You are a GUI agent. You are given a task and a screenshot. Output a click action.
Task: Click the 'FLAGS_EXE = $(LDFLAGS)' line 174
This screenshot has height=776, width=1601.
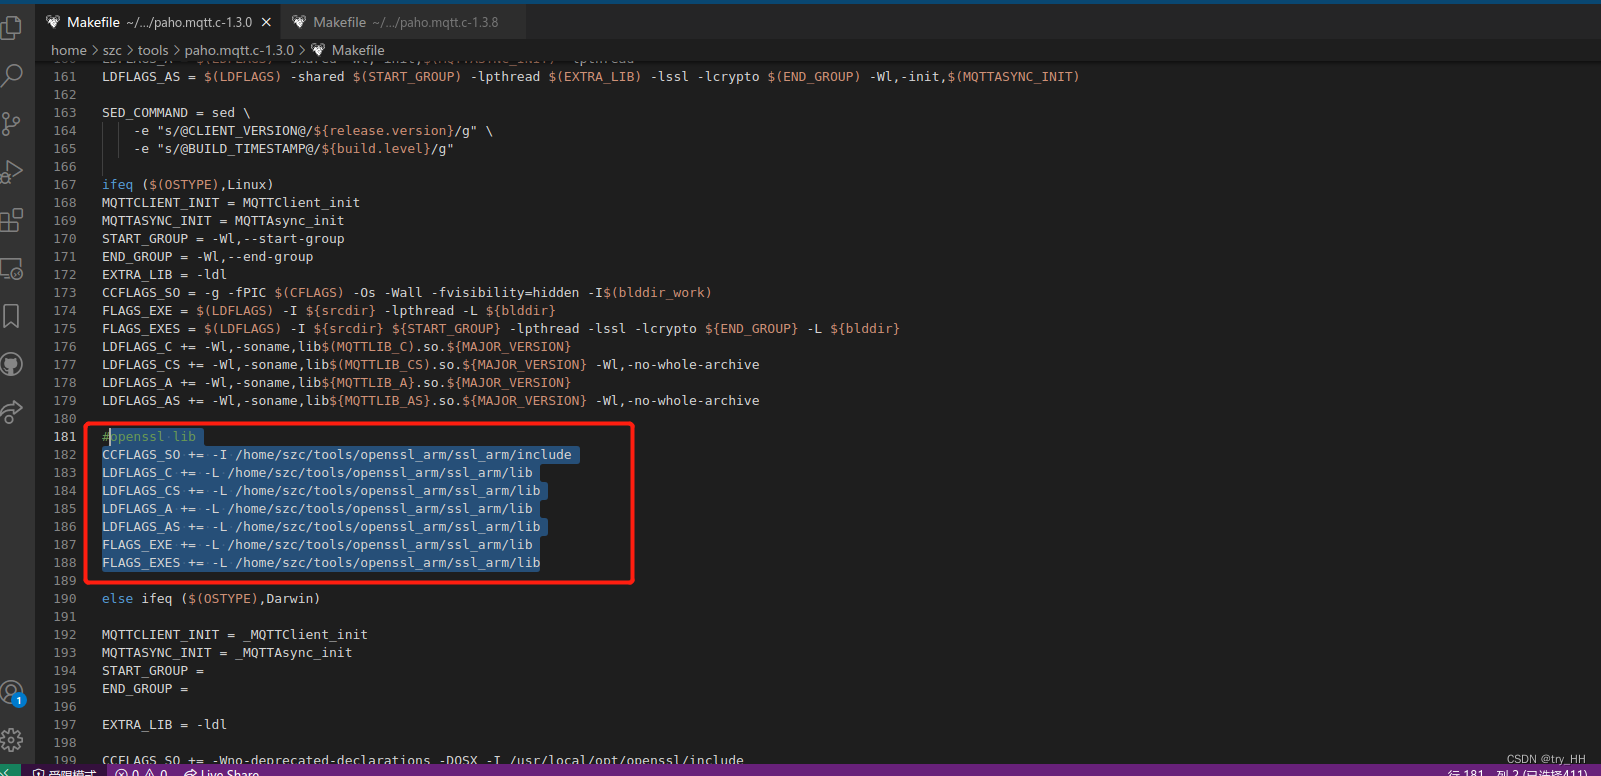pyautogui.click(x=328, y=310)
